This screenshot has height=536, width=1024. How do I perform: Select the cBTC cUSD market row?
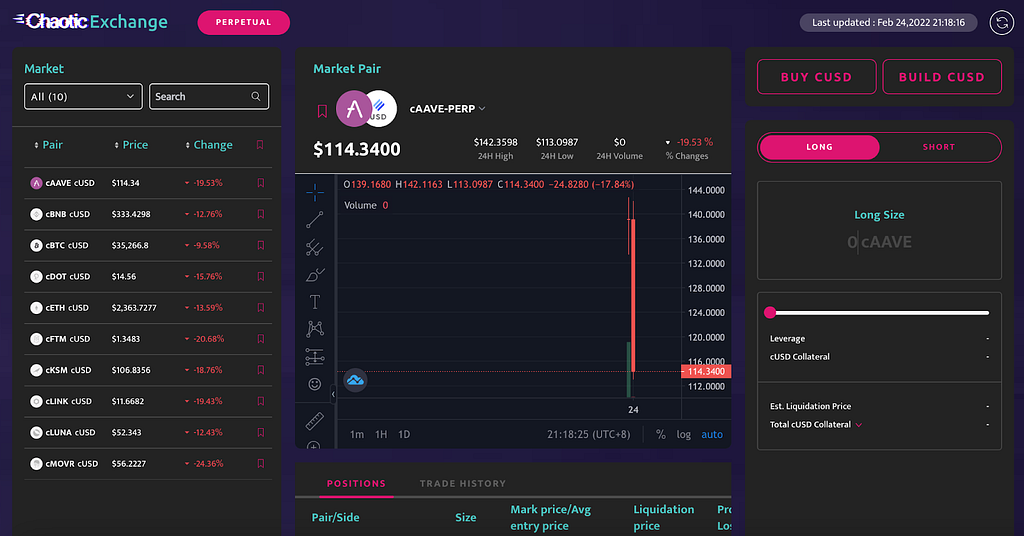148,245
